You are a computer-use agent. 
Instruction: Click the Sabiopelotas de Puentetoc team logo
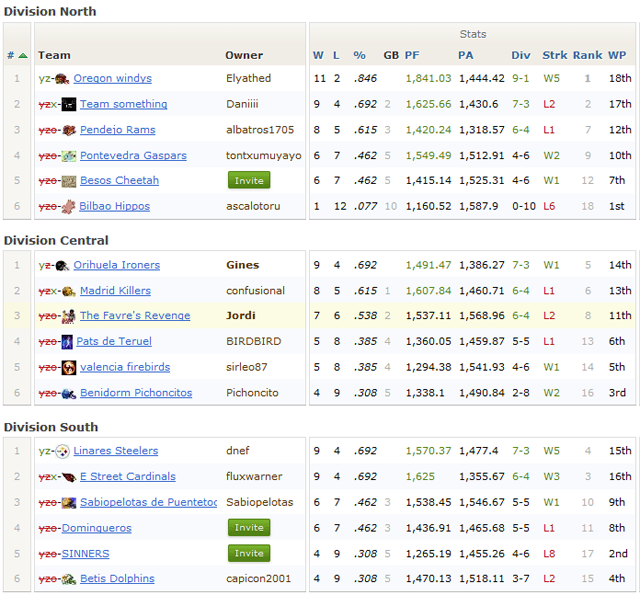[69, 503]
